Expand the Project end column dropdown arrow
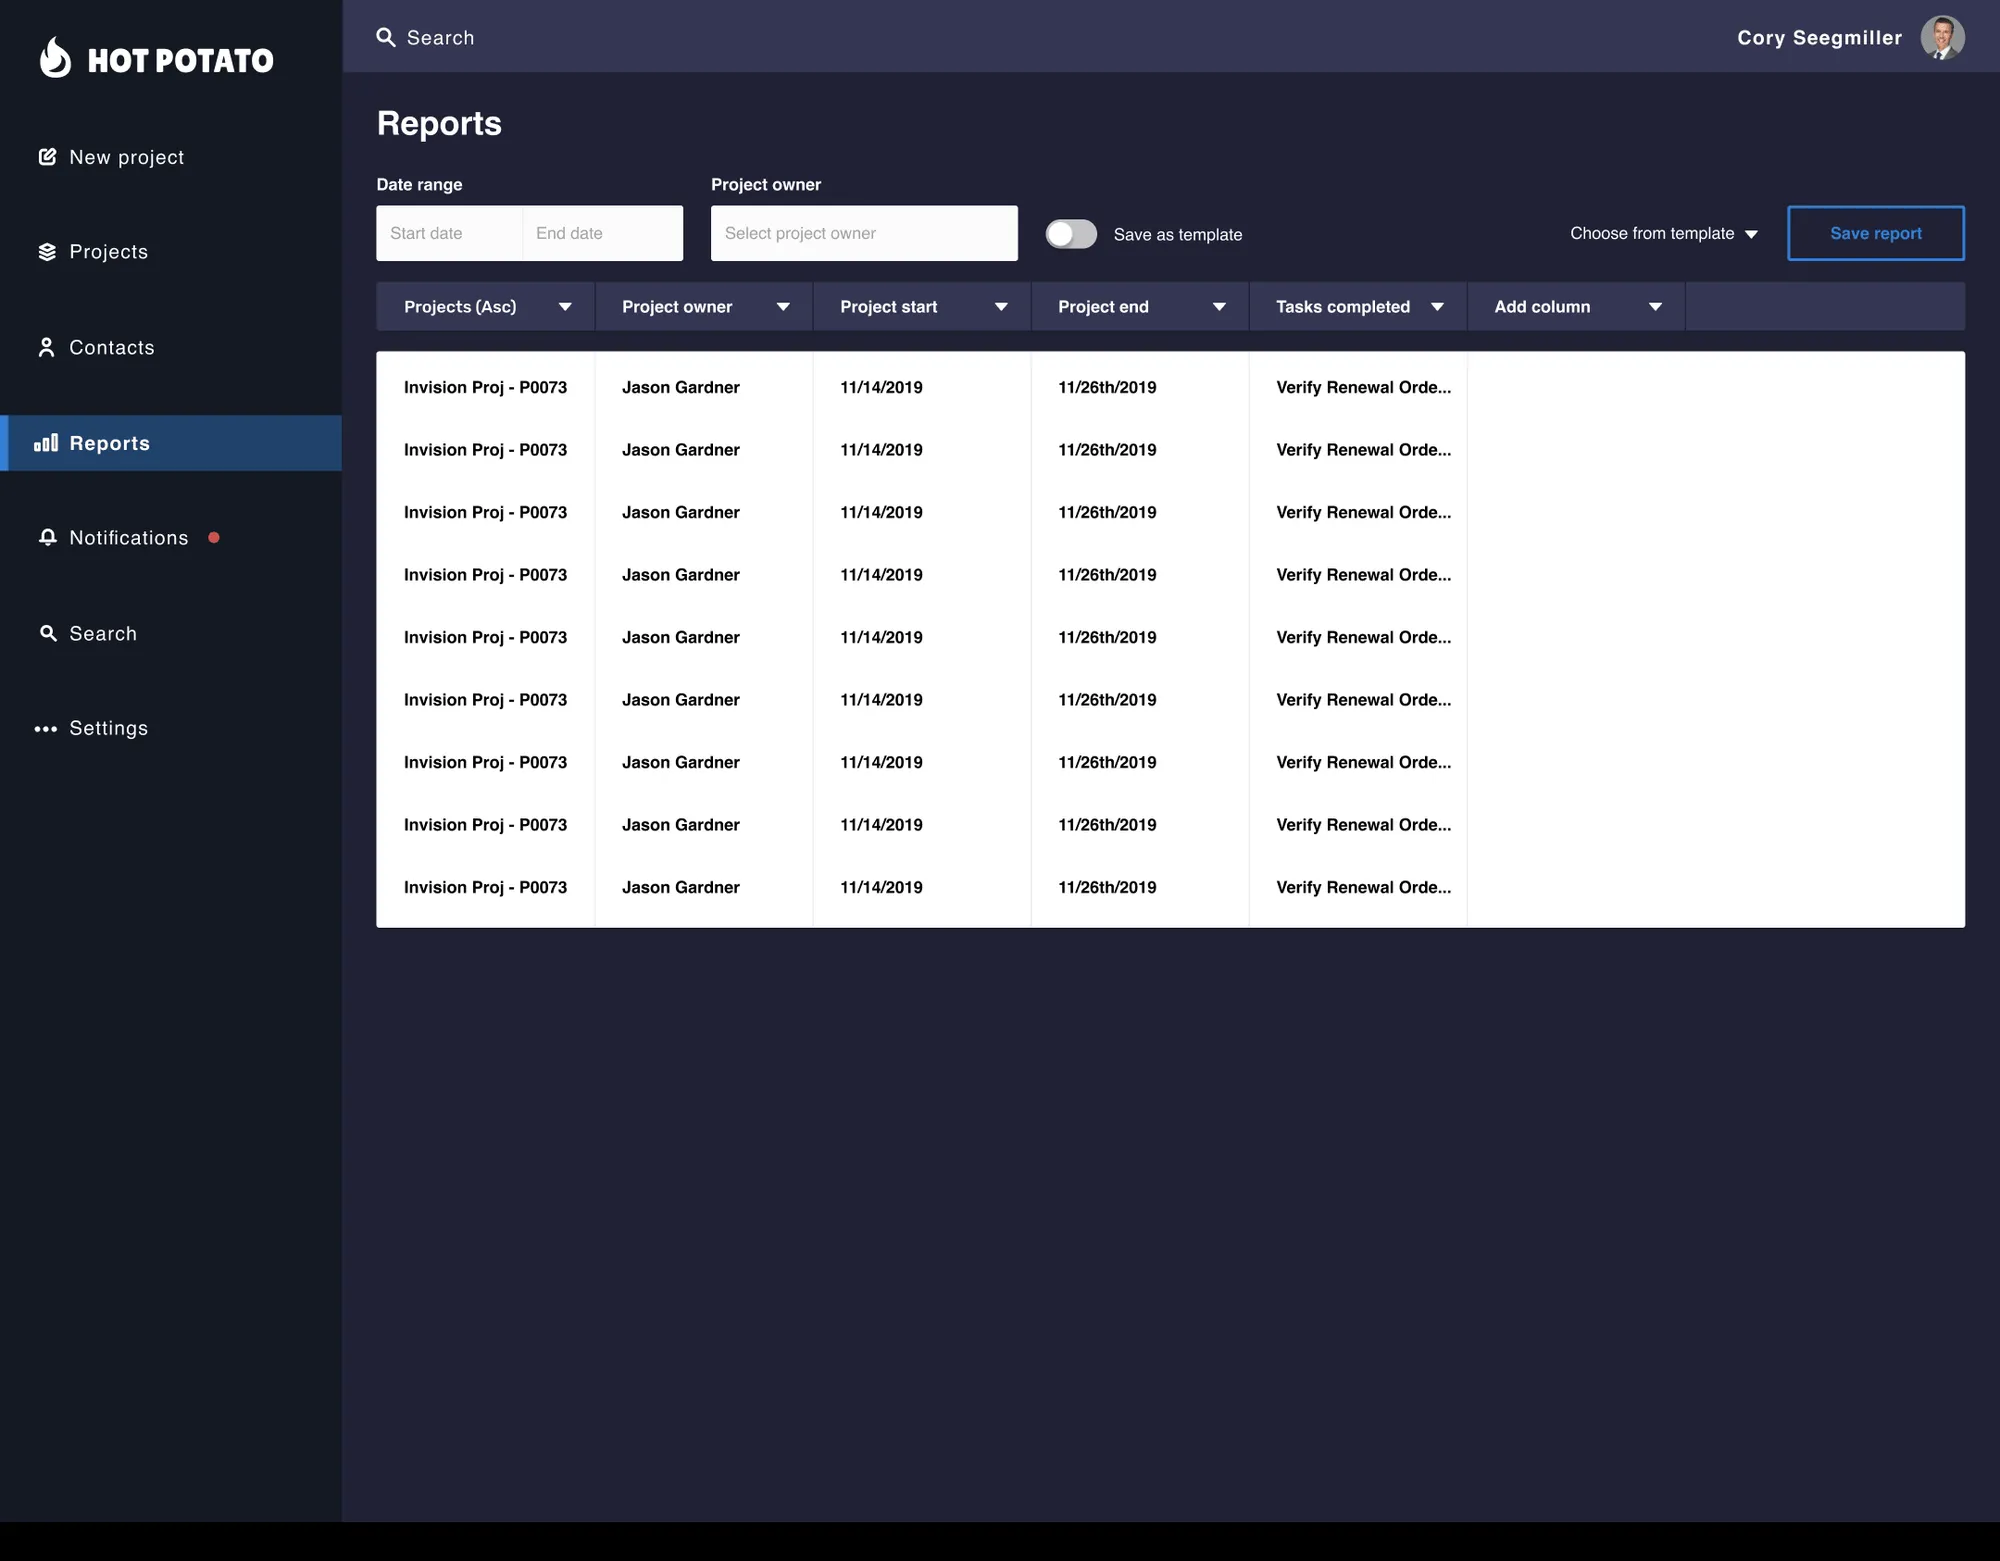The height and width of the screenshot is (1561, 2000). point(1219,307)
